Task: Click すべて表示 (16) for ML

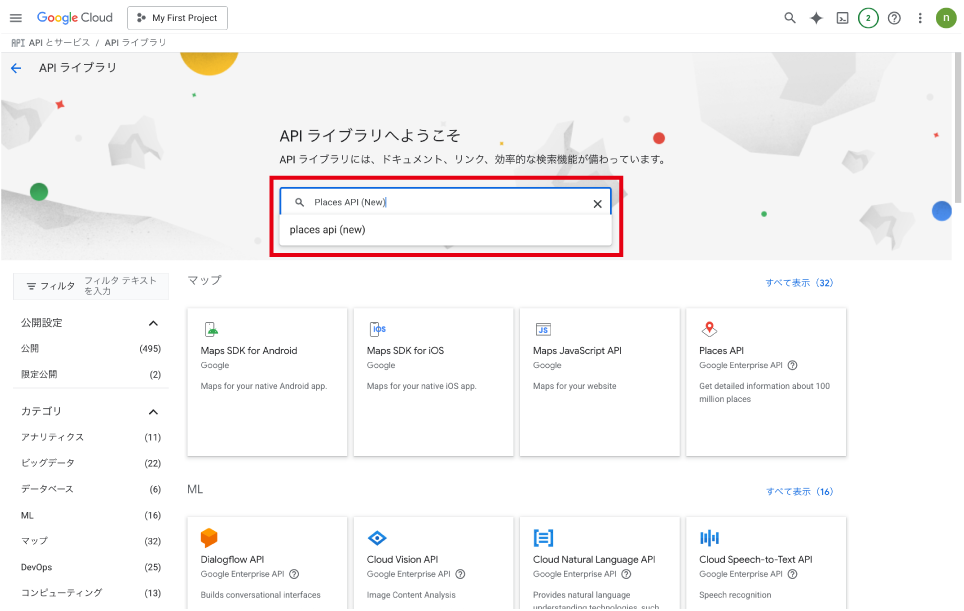Action: click(x=799, y=492)
